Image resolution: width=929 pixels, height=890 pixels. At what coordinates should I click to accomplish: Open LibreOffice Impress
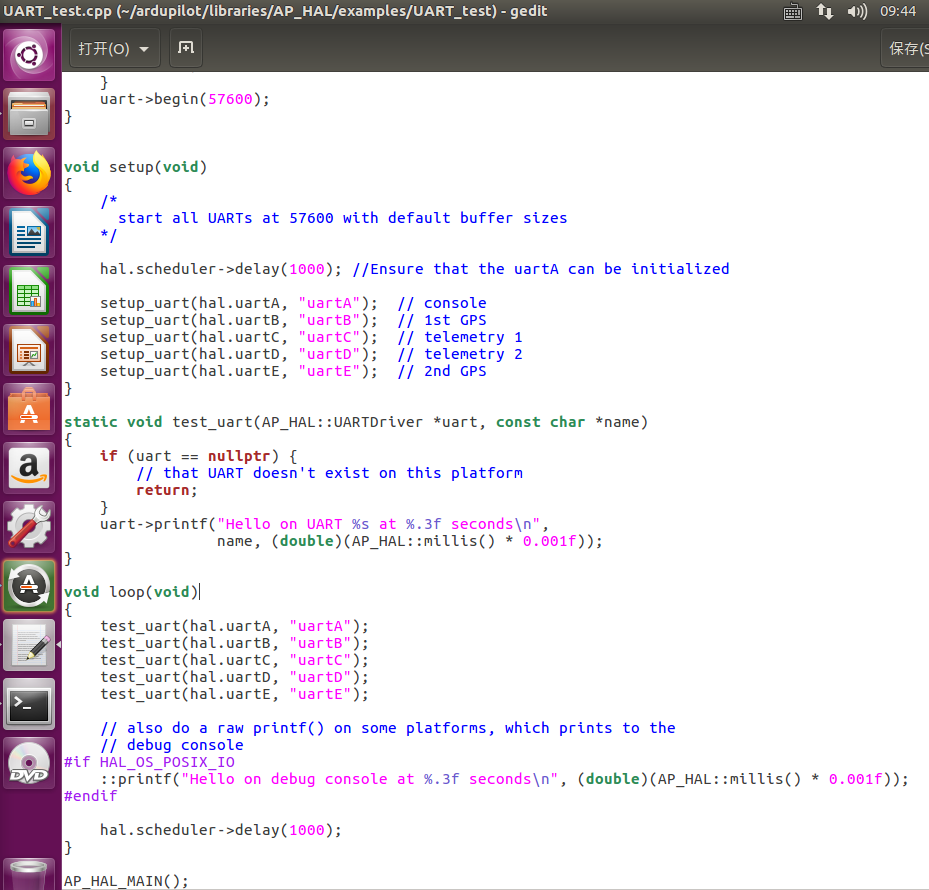pos(28,350)
